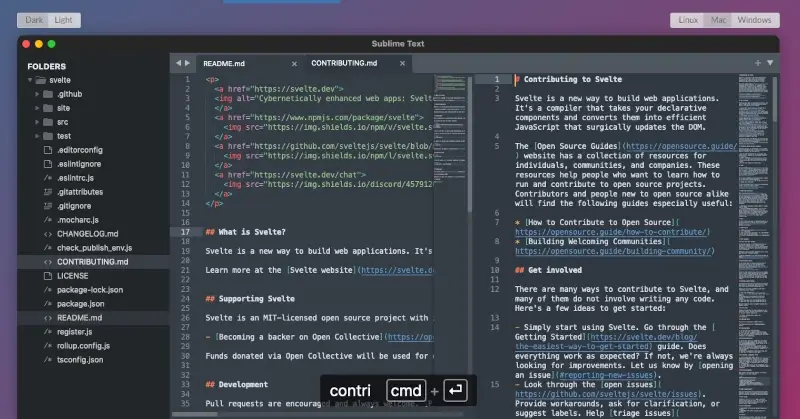Image resolution: width=800 pixels, height=419 pixels.
Task: Expand the .github folder
Action: pyautogui.click(x=36, y=93)
